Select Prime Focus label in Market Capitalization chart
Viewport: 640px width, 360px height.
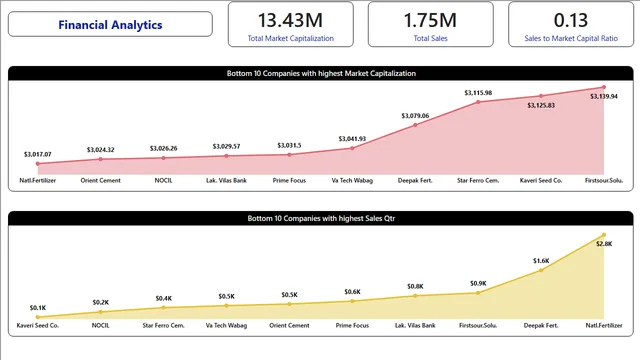(x=289, y=180)
